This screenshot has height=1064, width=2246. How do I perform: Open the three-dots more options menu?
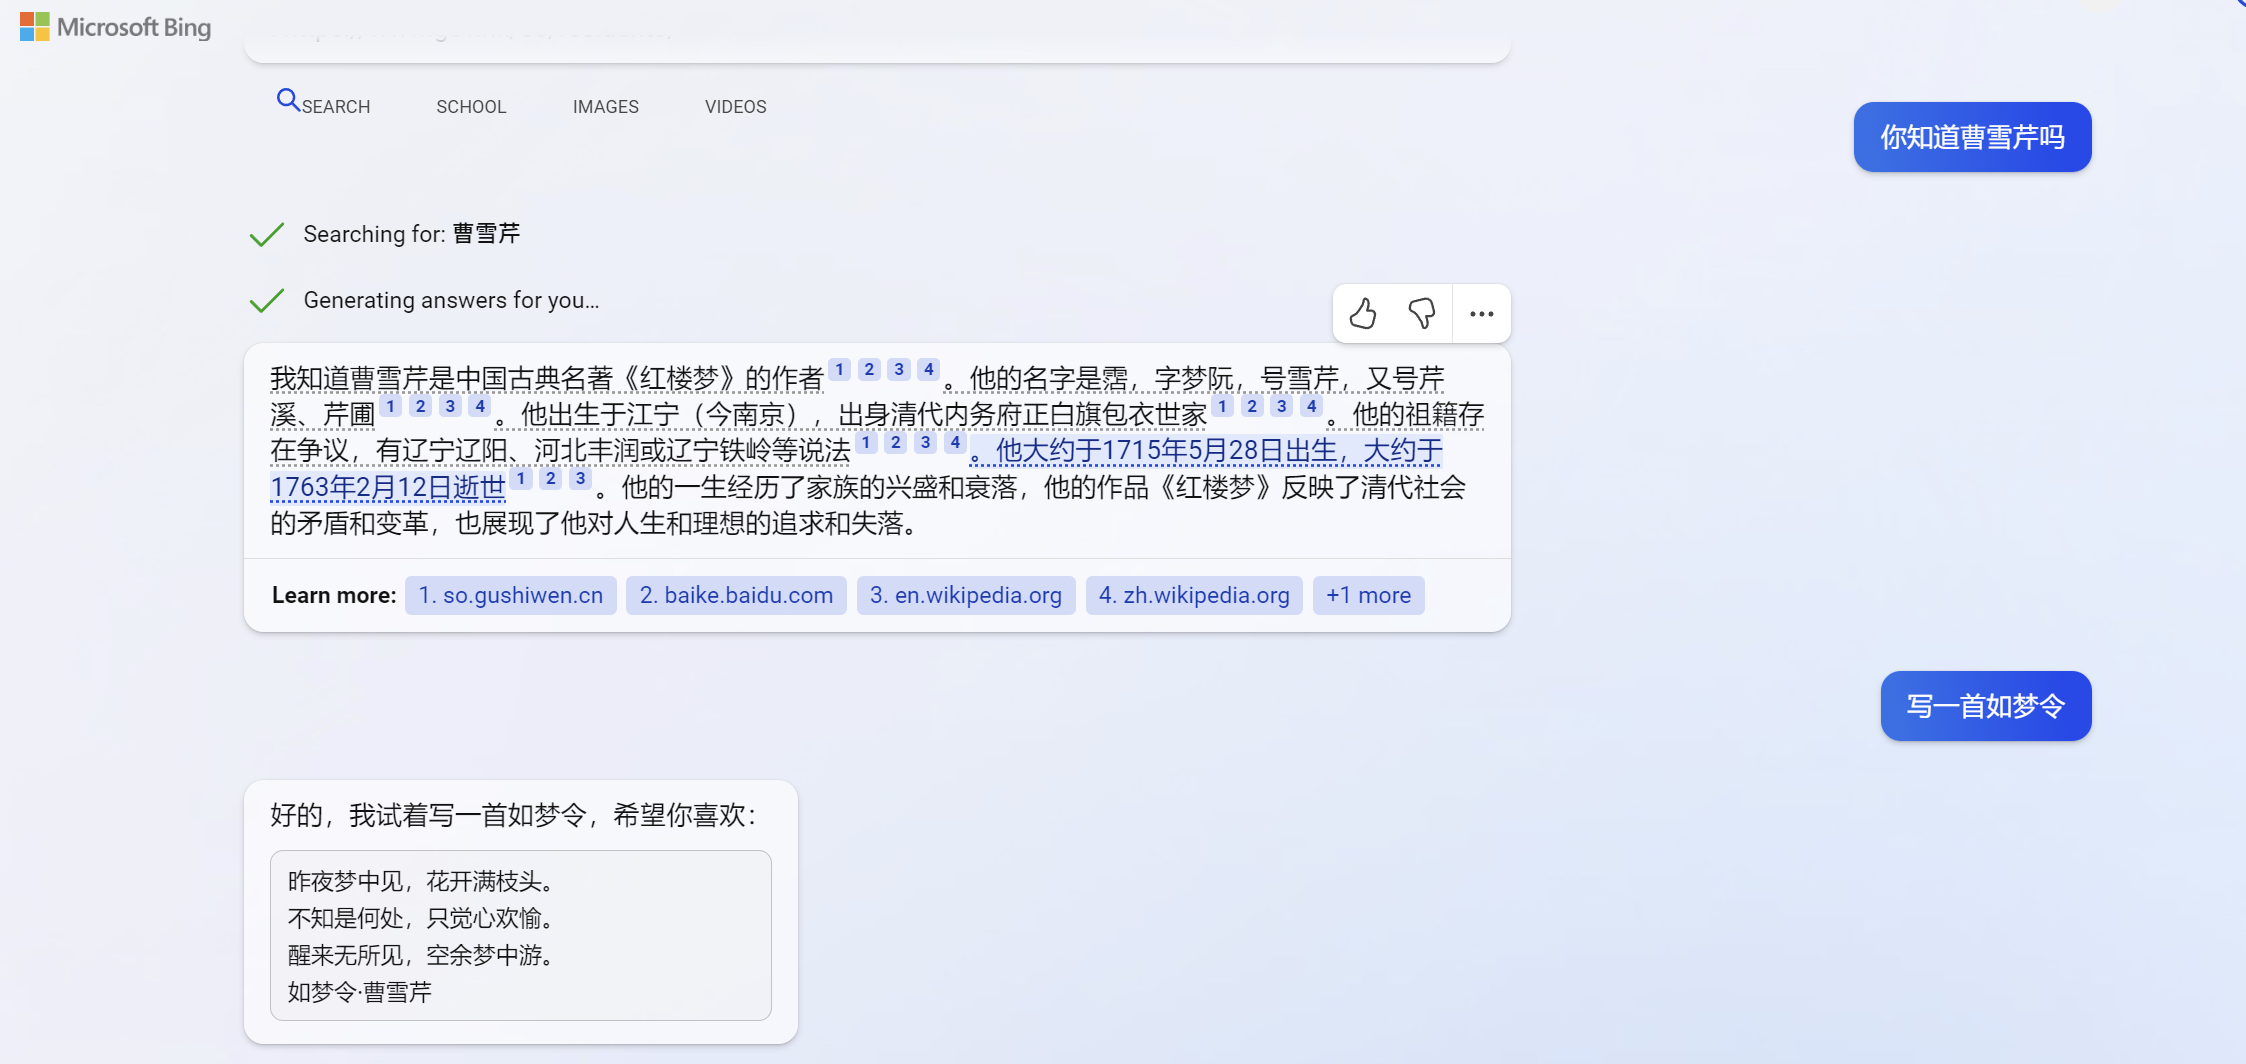click(1482, 314)
